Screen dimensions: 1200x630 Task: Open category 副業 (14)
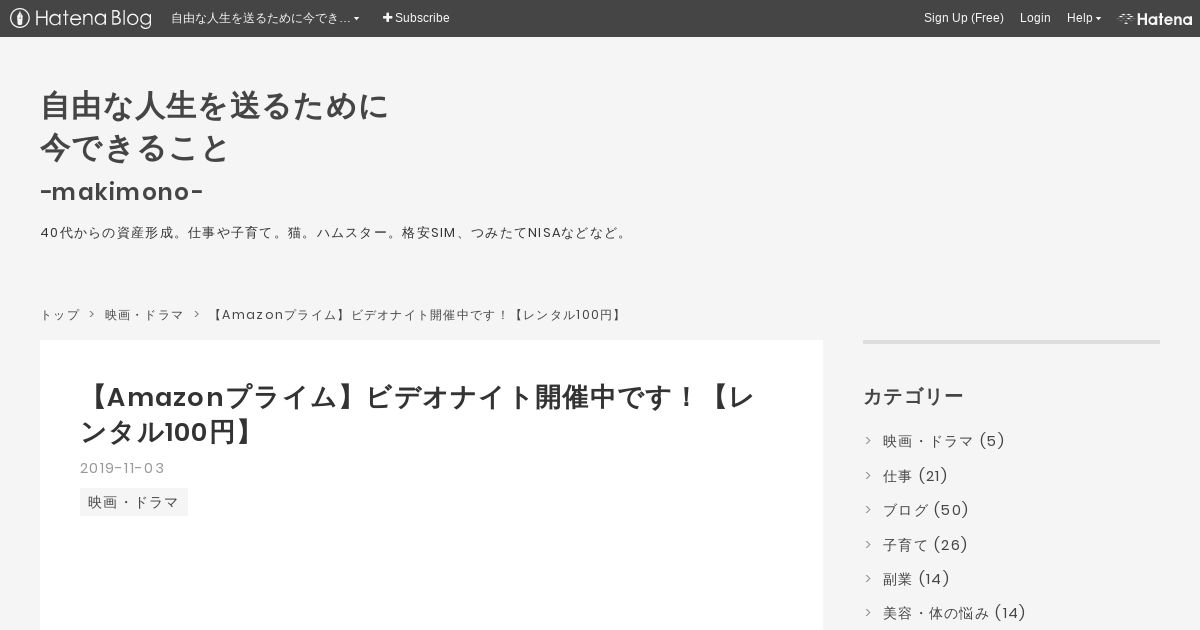[916, 579]
